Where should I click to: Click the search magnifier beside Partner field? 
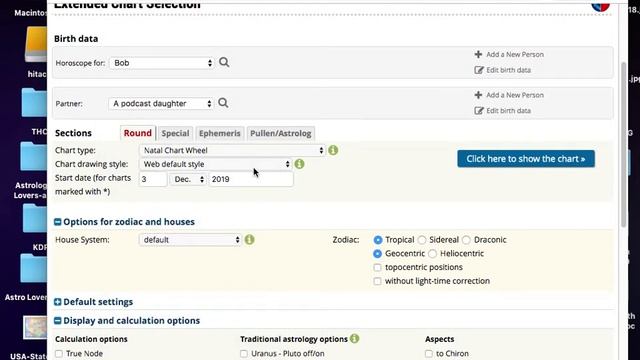point(223,103)
